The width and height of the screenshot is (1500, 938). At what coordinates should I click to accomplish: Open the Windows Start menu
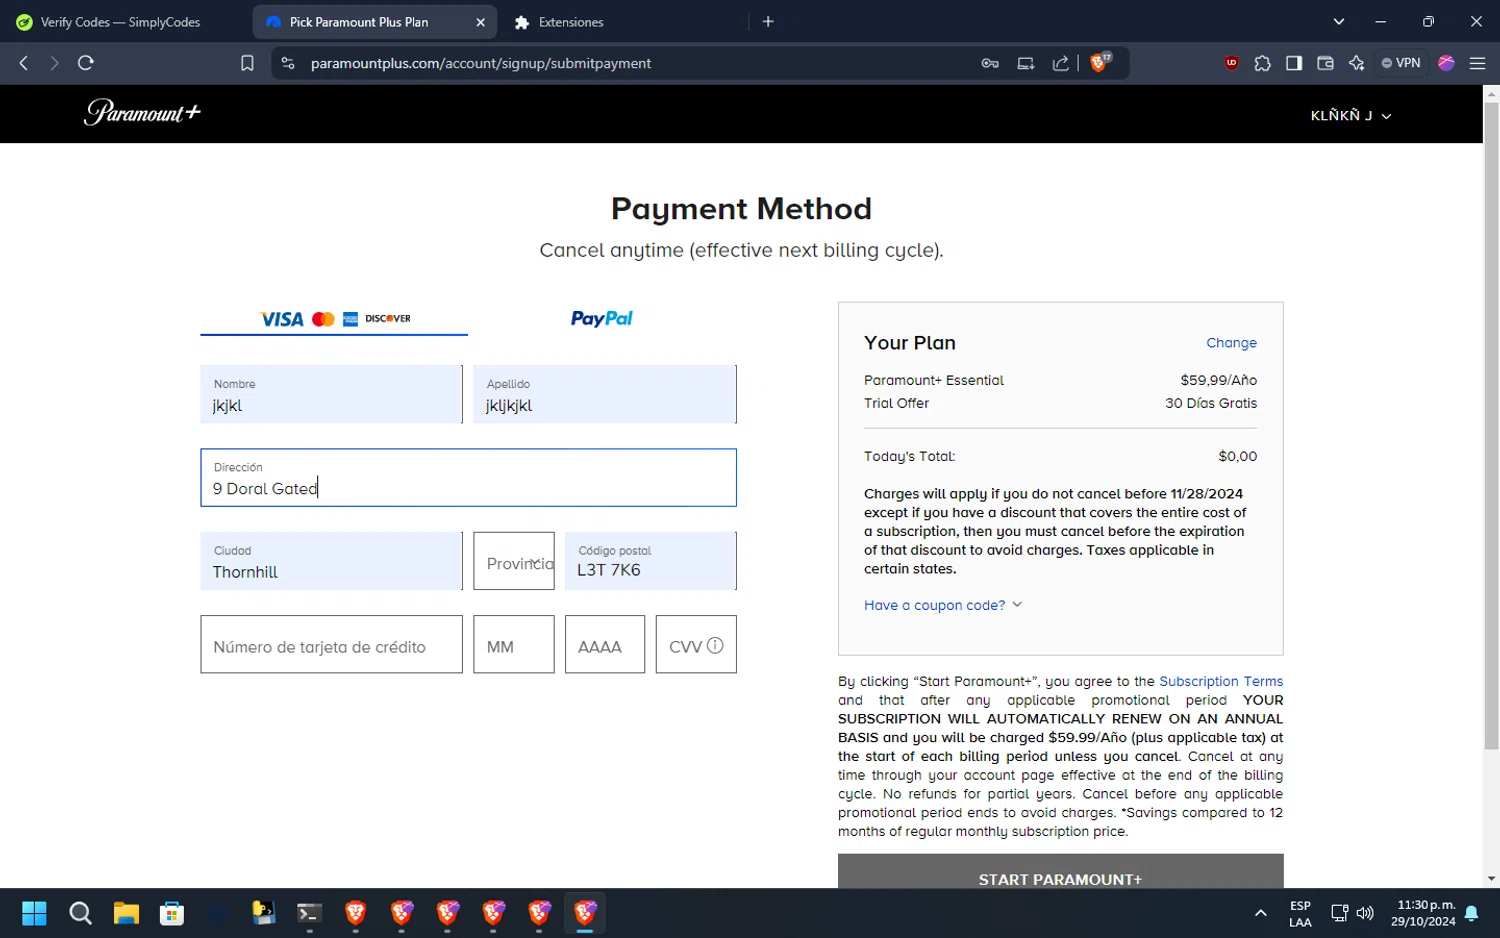pos(34,913)
